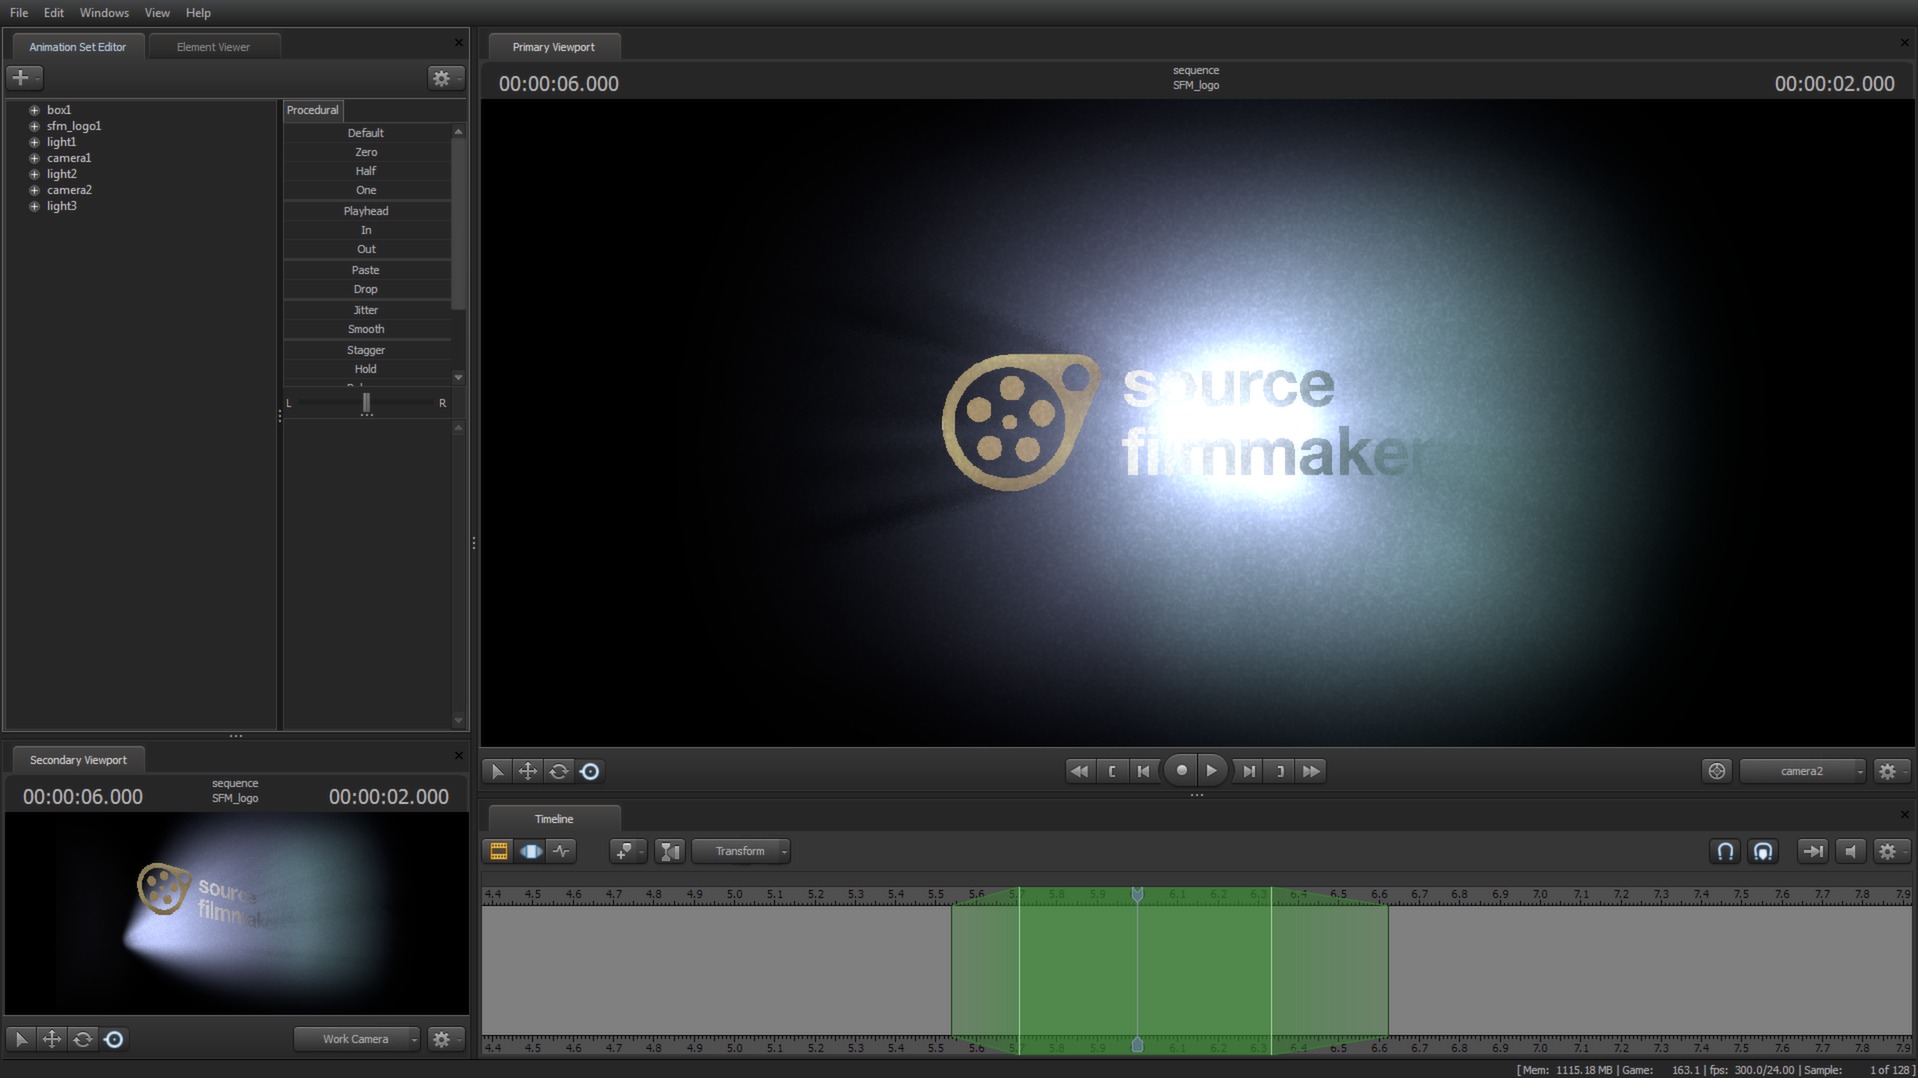Toggle the headphones audio icon in Timeline
The width and height of the screenshot is (1918, 1078).
click(1763, 851)
